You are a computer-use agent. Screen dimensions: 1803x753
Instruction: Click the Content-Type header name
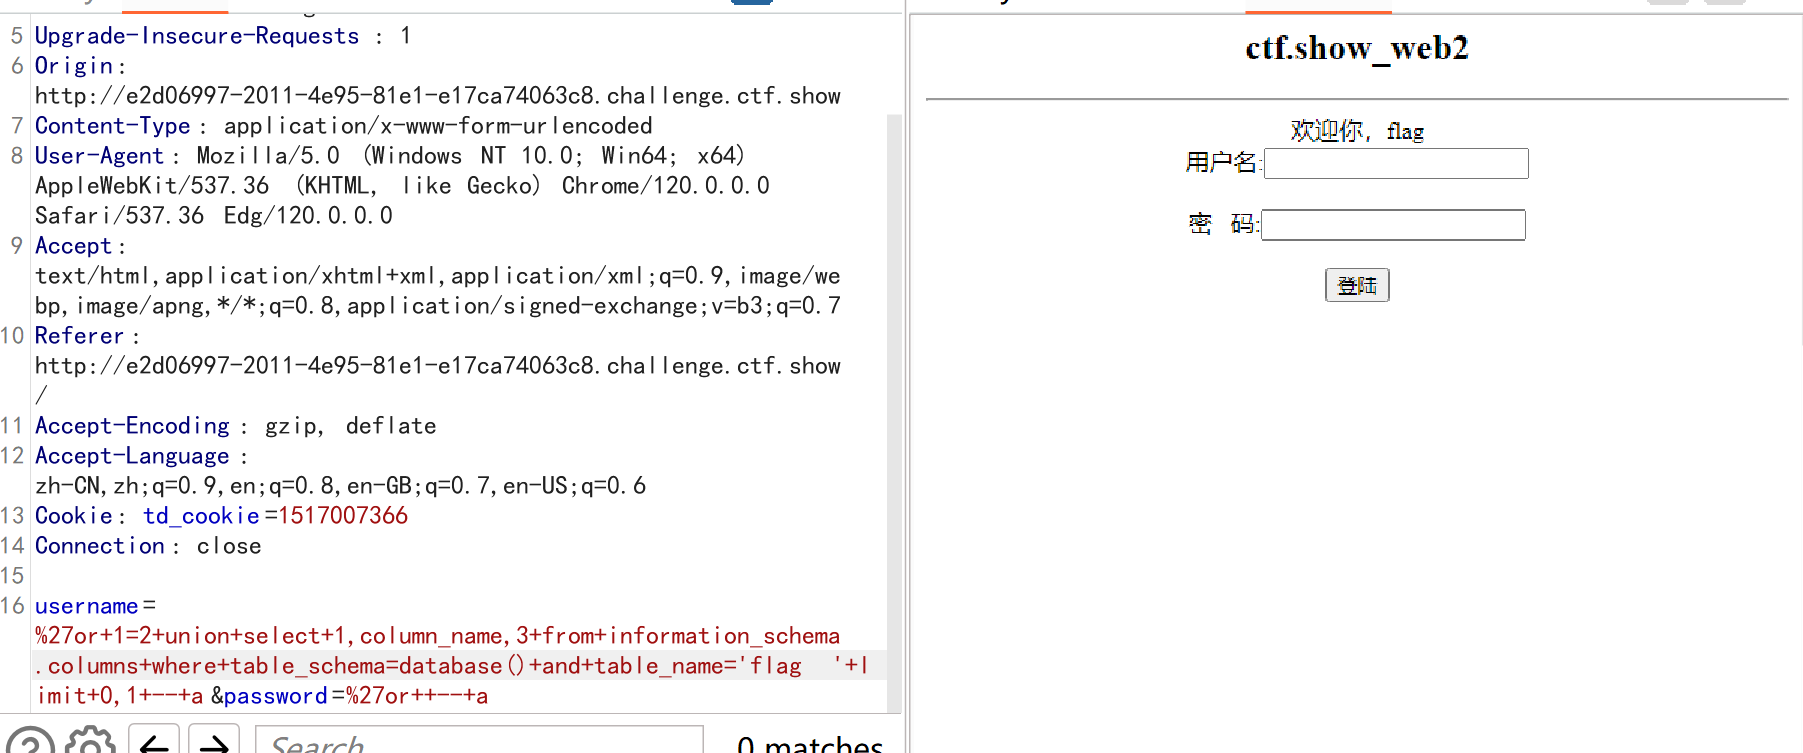pyautogui.click(x=112, y=126)
